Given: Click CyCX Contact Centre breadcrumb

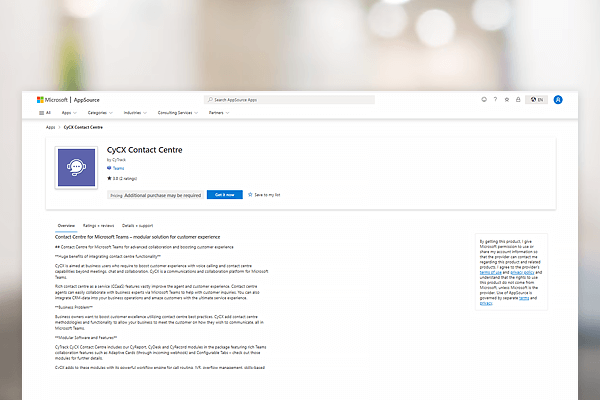Looking at the screenshot, I should [83, 127].
